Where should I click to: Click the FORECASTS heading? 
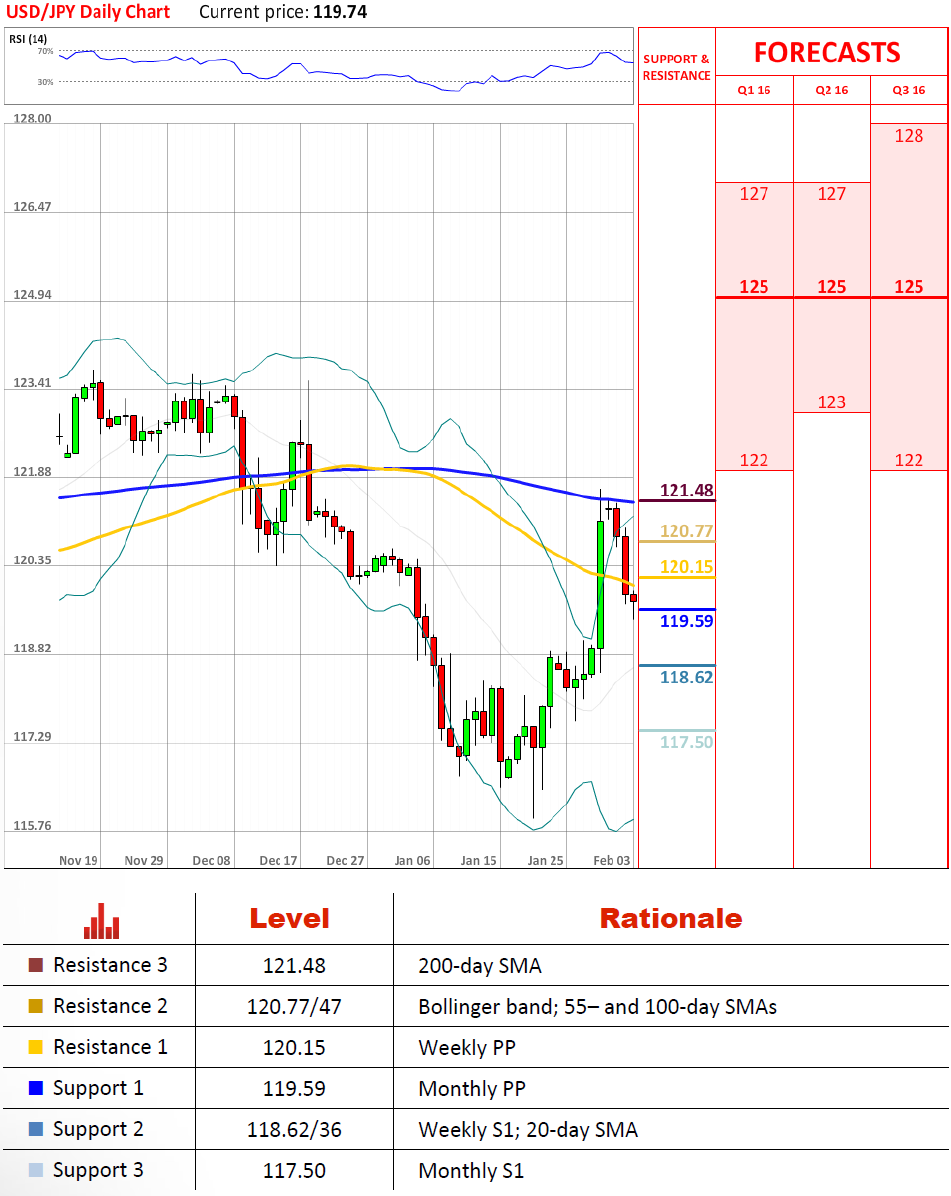click(827, 53)
